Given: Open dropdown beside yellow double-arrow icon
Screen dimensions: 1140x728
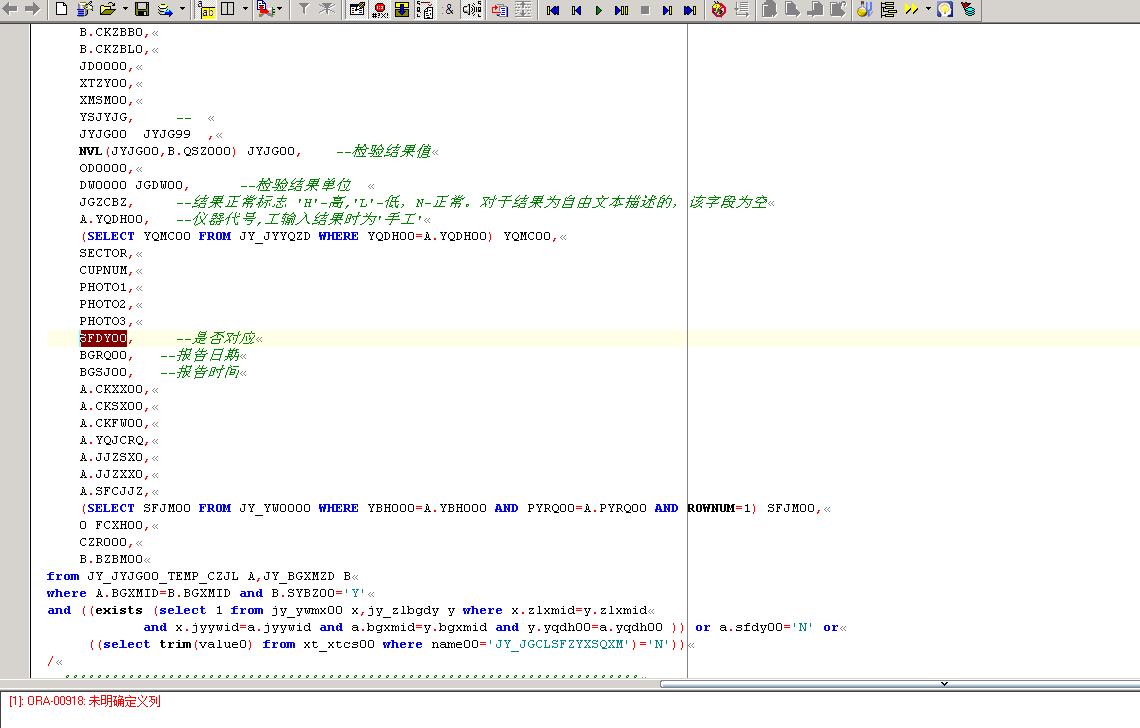Looking at the screenshot, I should [x=928, y=10].
